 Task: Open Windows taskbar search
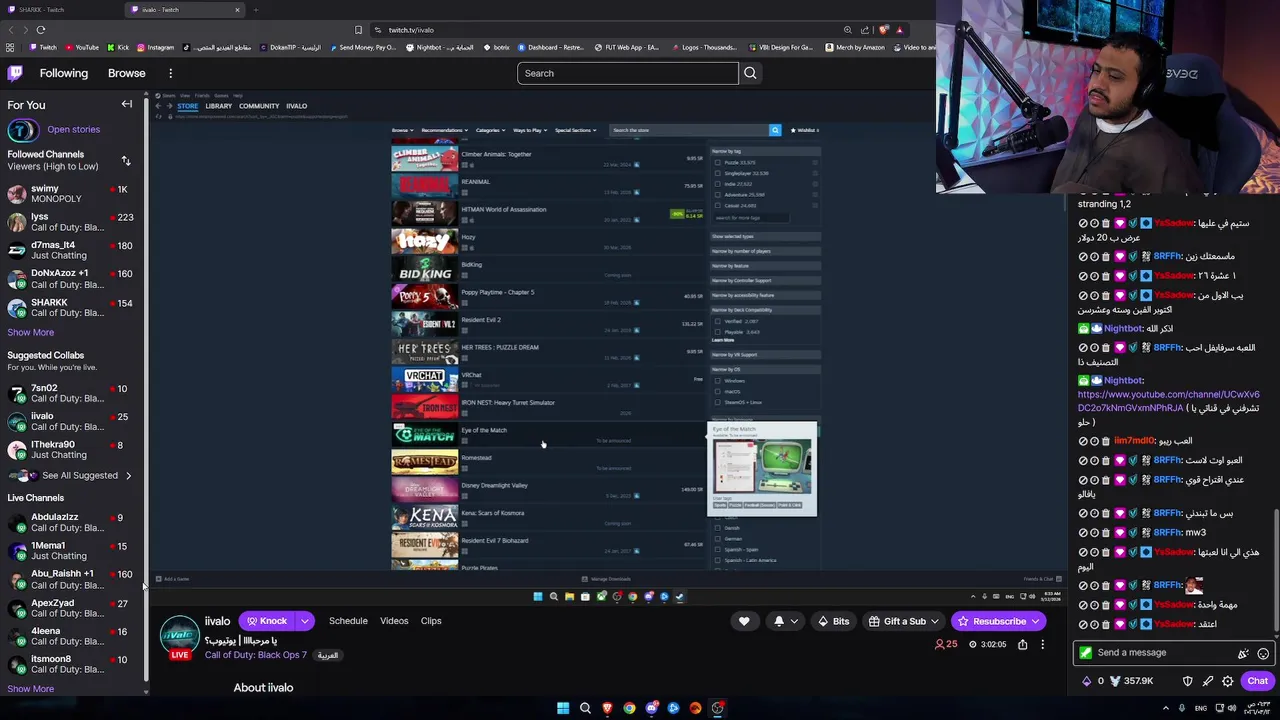[x=585, y=708]
